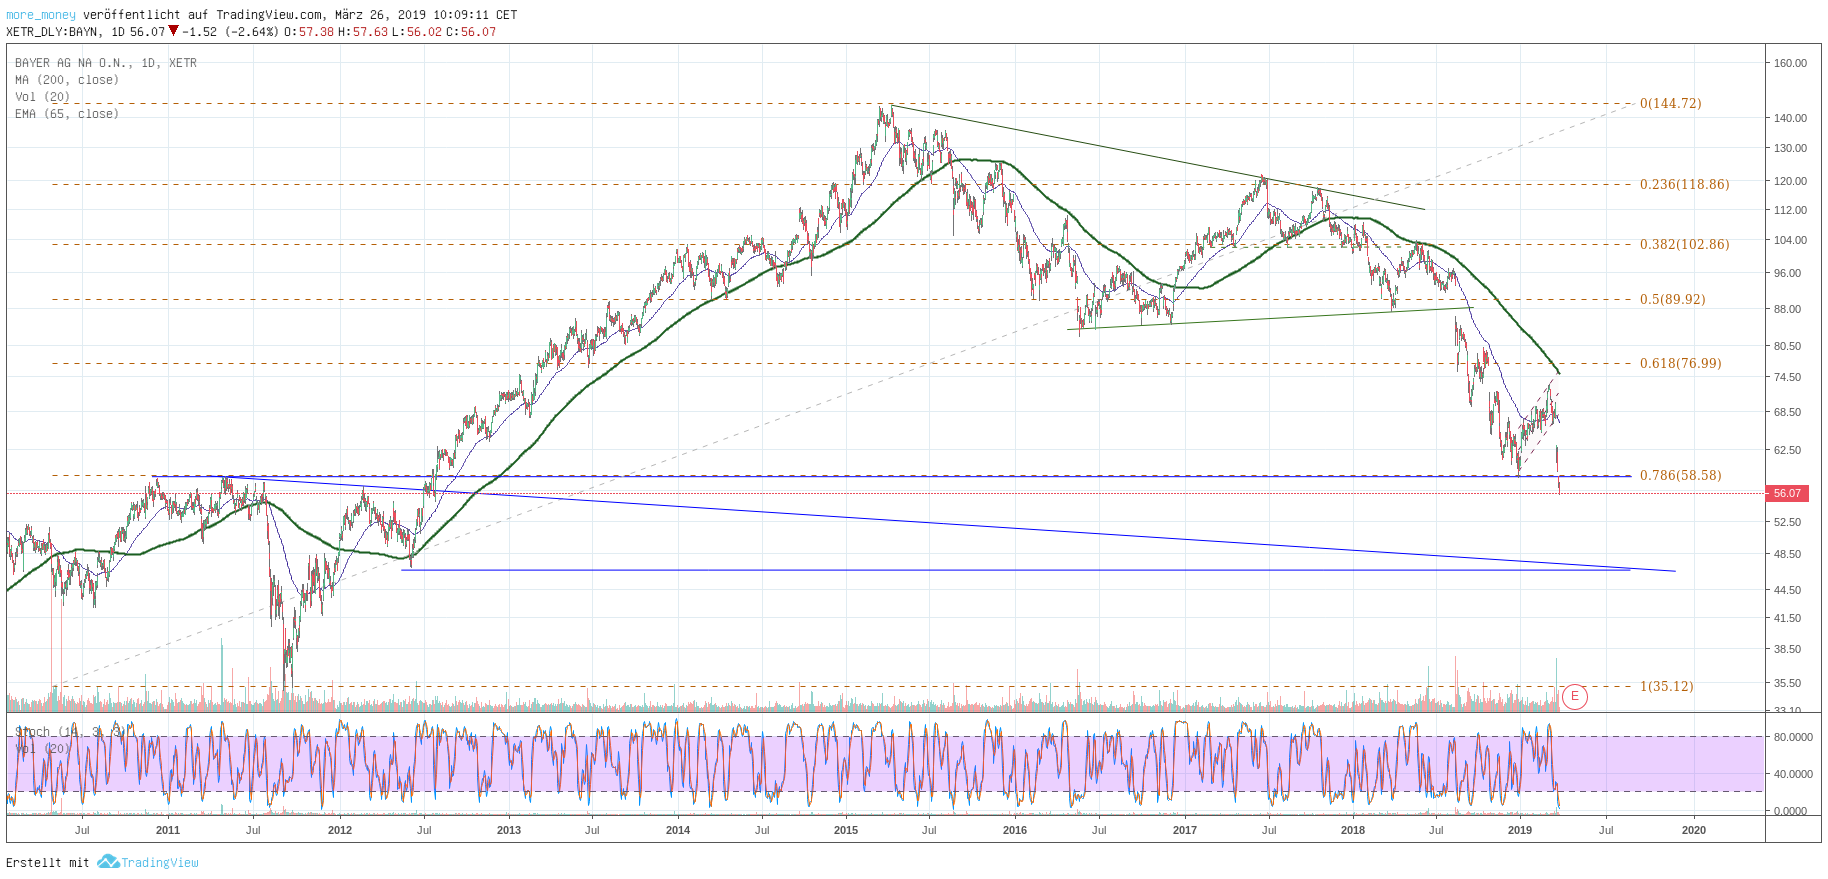Click the 2013 label on time axis
Viewport: 1828px width, 879px height.
509,830
